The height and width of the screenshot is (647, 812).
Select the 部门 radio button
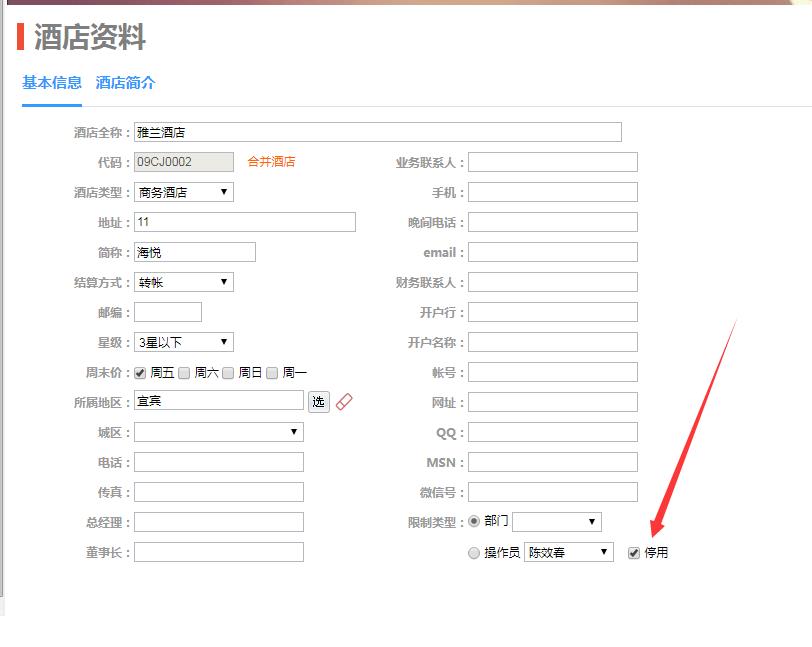click(x=474, y=521)
